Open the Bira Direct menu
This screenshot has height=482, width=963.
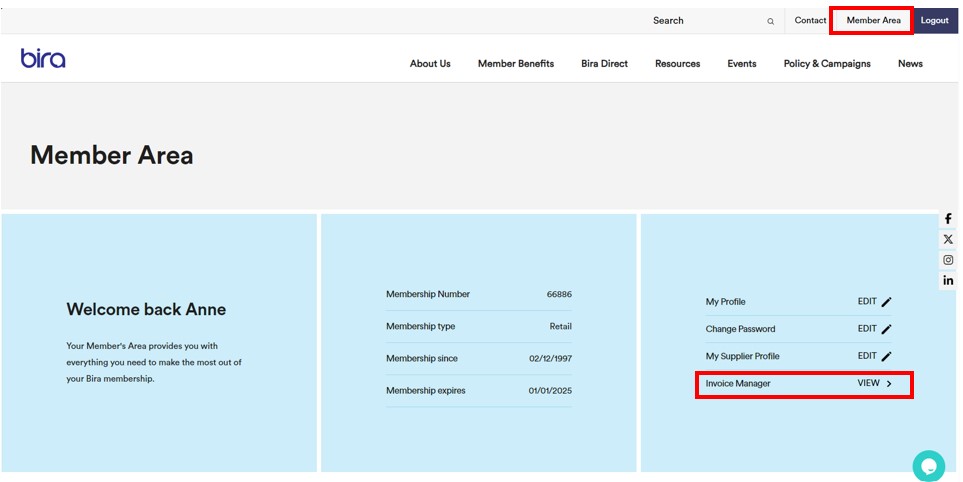[604, 64]
